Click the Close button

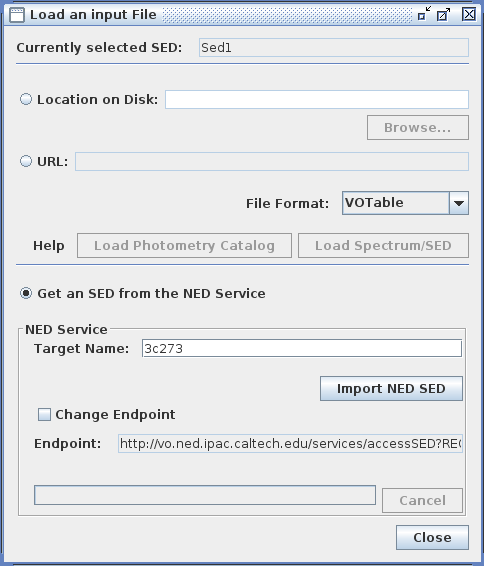pyautogui.click(x=432, y=537)
